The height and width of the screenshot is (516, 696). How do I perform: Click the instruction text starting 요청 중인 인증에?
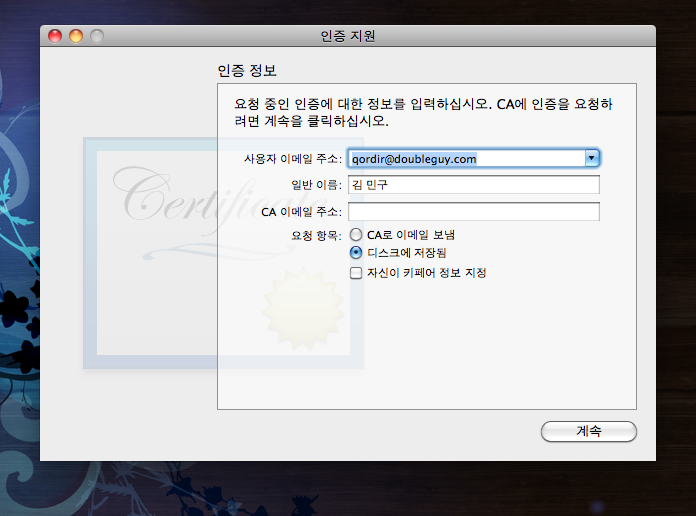(x=423, y=112)
